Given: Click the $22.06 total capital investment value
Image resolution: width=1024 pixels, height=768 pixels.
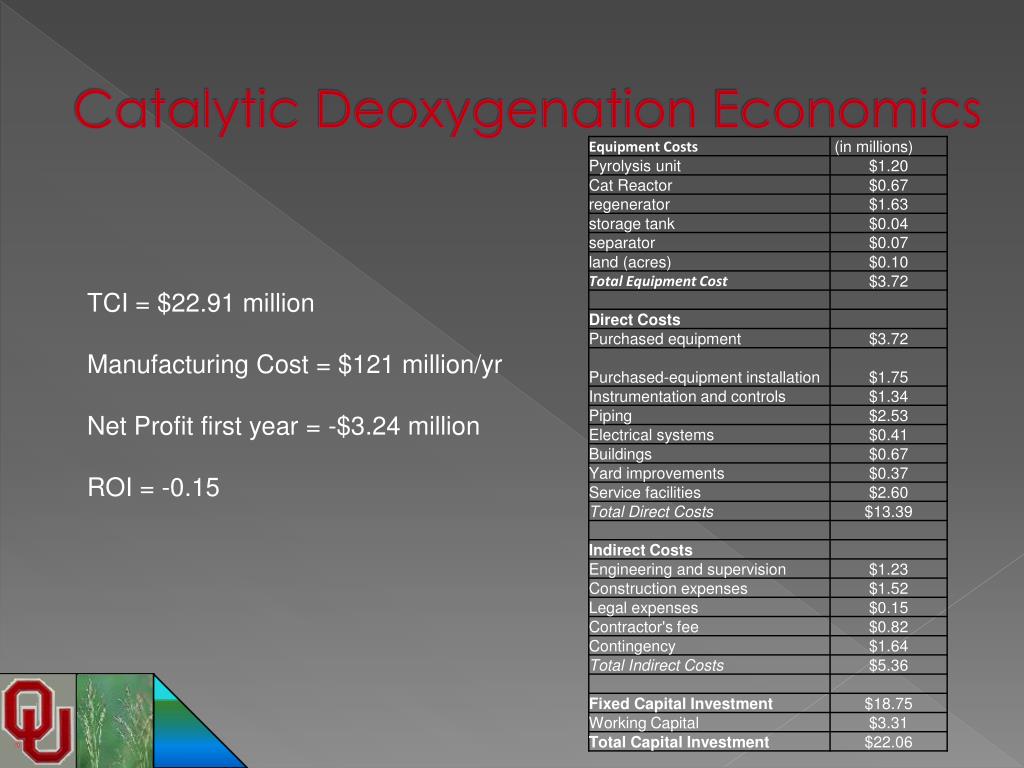Looking at the screenshot, I should pyautogui.click(x=888, y=743).
